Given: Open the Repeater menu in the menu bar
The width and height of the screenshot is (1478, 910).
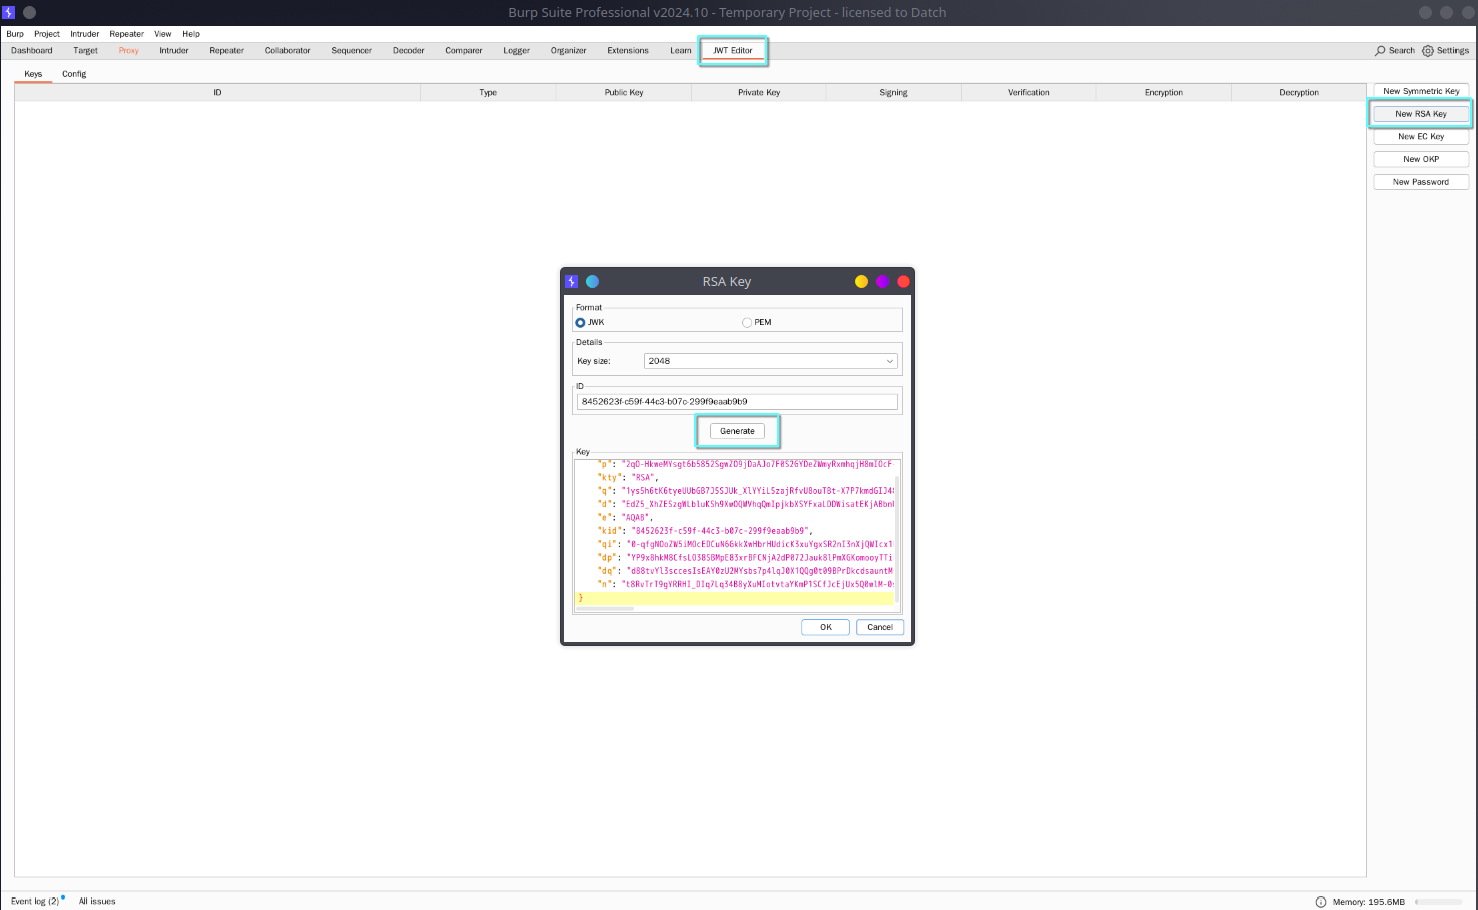Looking at the screenshot, I should [x=127, y=34].
